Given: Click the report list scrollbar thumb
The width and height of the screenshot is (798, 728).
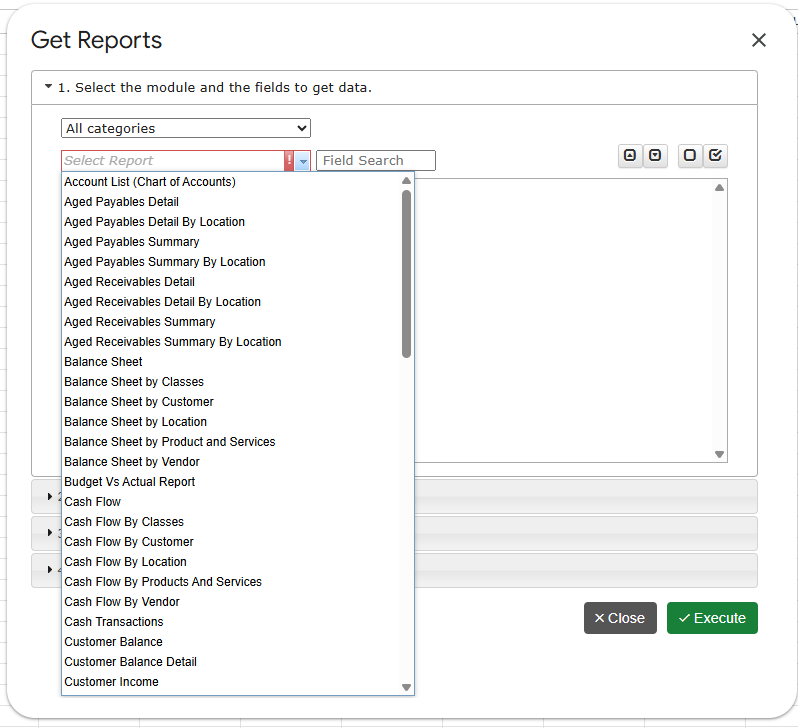Looking at the screenshot, I should (x=406, y=274).
